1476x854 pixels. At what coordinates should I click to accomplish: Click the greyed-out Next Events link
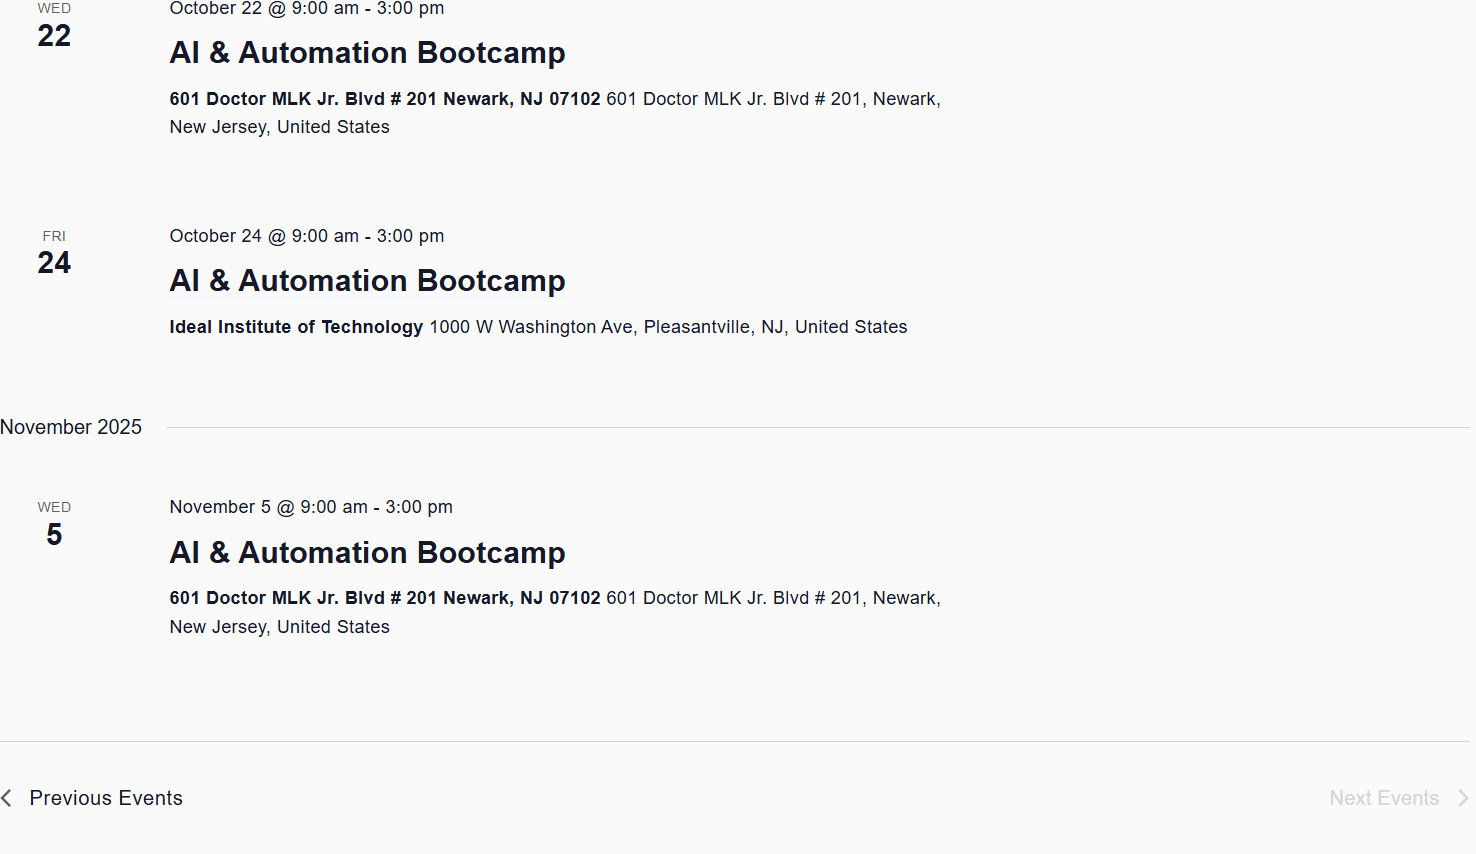point(1383,798)
